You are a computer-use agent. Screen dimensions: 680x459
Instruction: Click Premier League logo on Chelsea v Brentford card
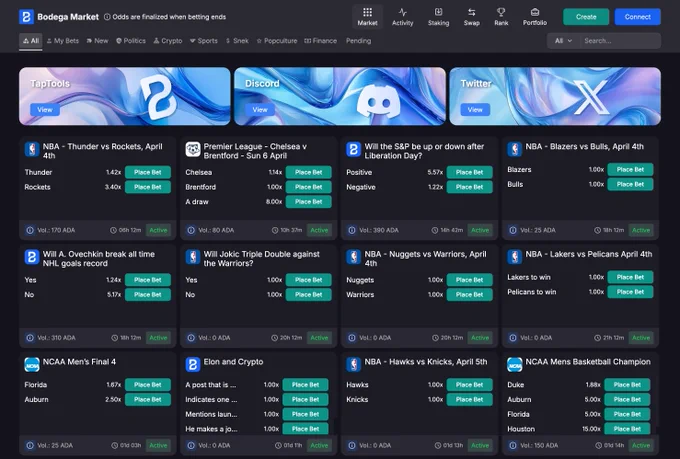193,149
